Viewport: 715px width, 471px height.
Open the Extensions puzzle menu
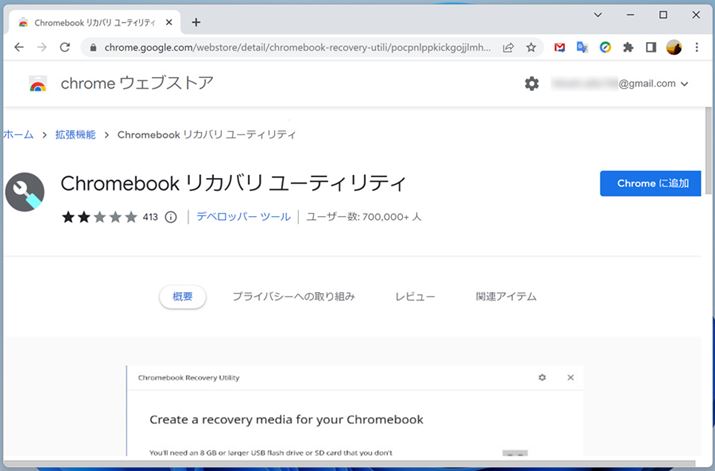[628, 47]
